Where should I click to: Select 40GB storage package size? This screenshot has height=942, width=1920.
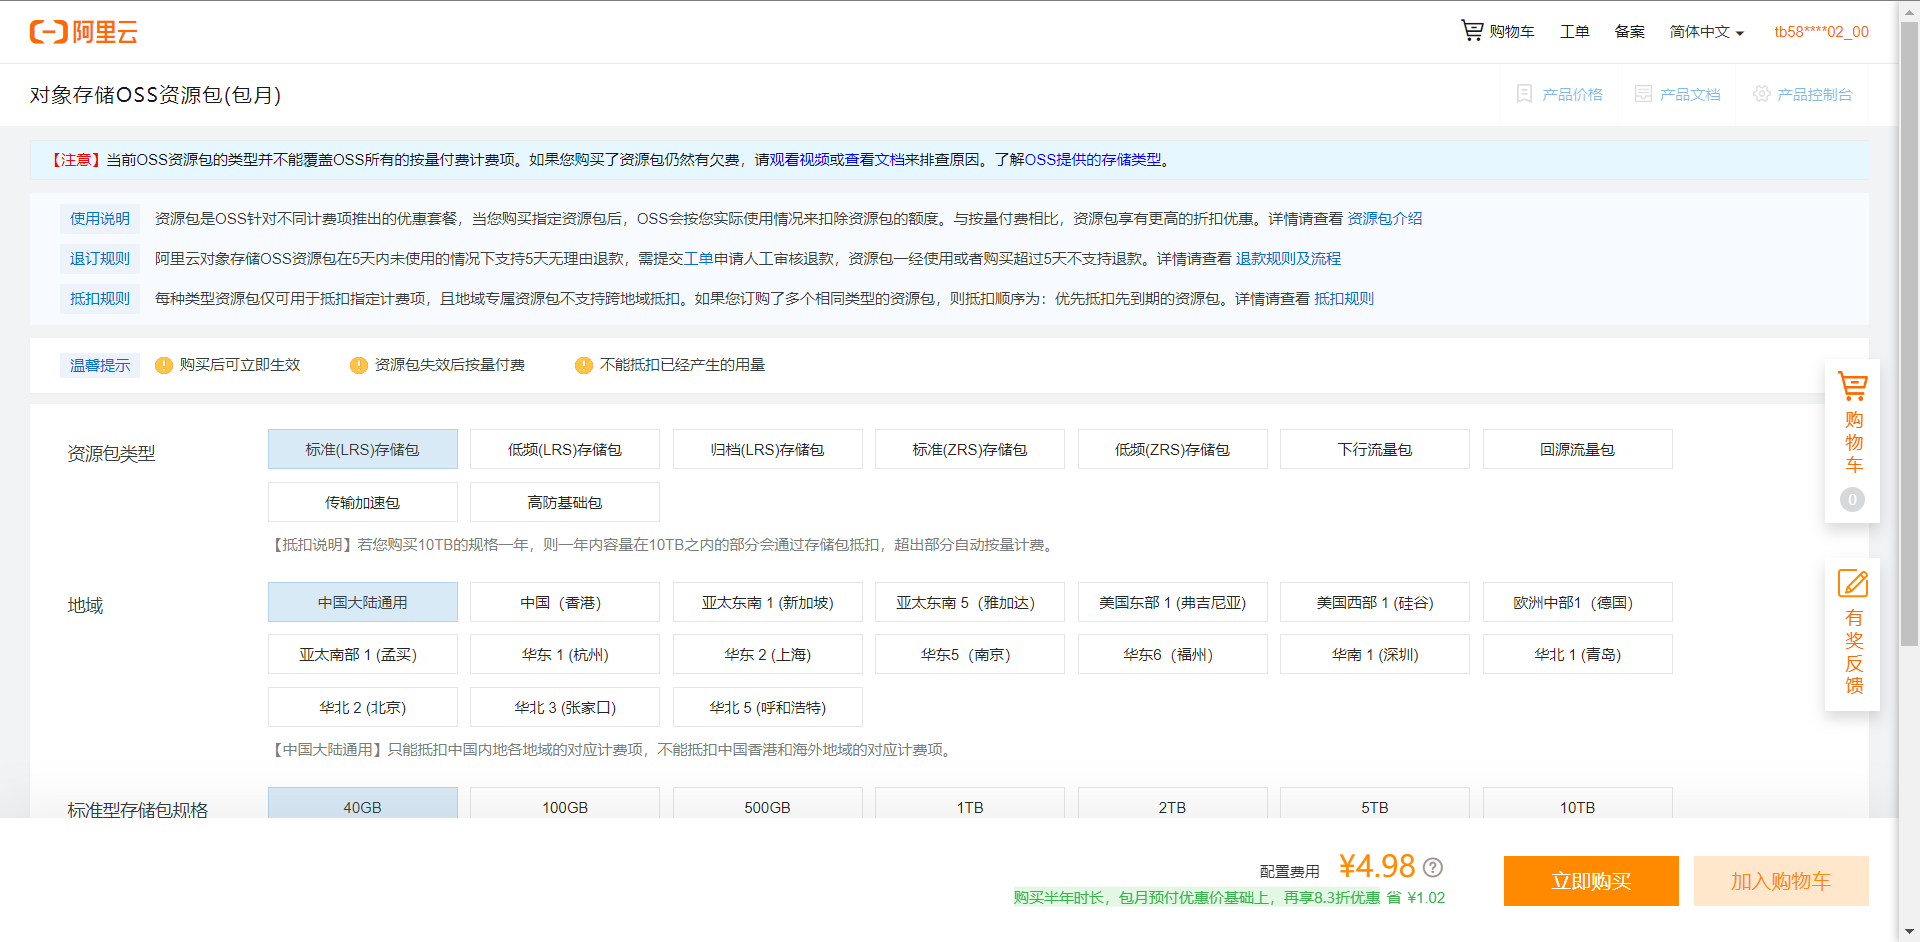click(x=363, y=804)
